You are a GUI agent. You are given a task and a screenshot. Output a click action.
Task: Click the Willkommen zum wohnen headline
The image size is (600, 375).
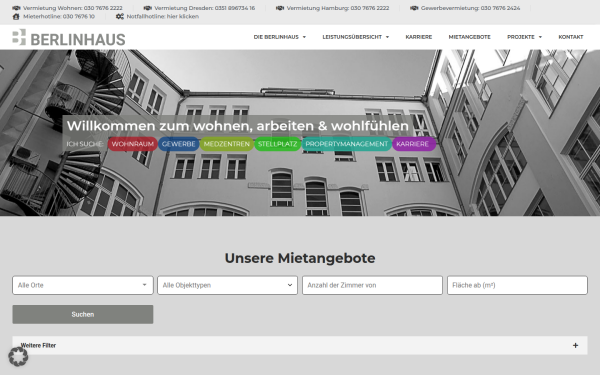tap(238, 126)
